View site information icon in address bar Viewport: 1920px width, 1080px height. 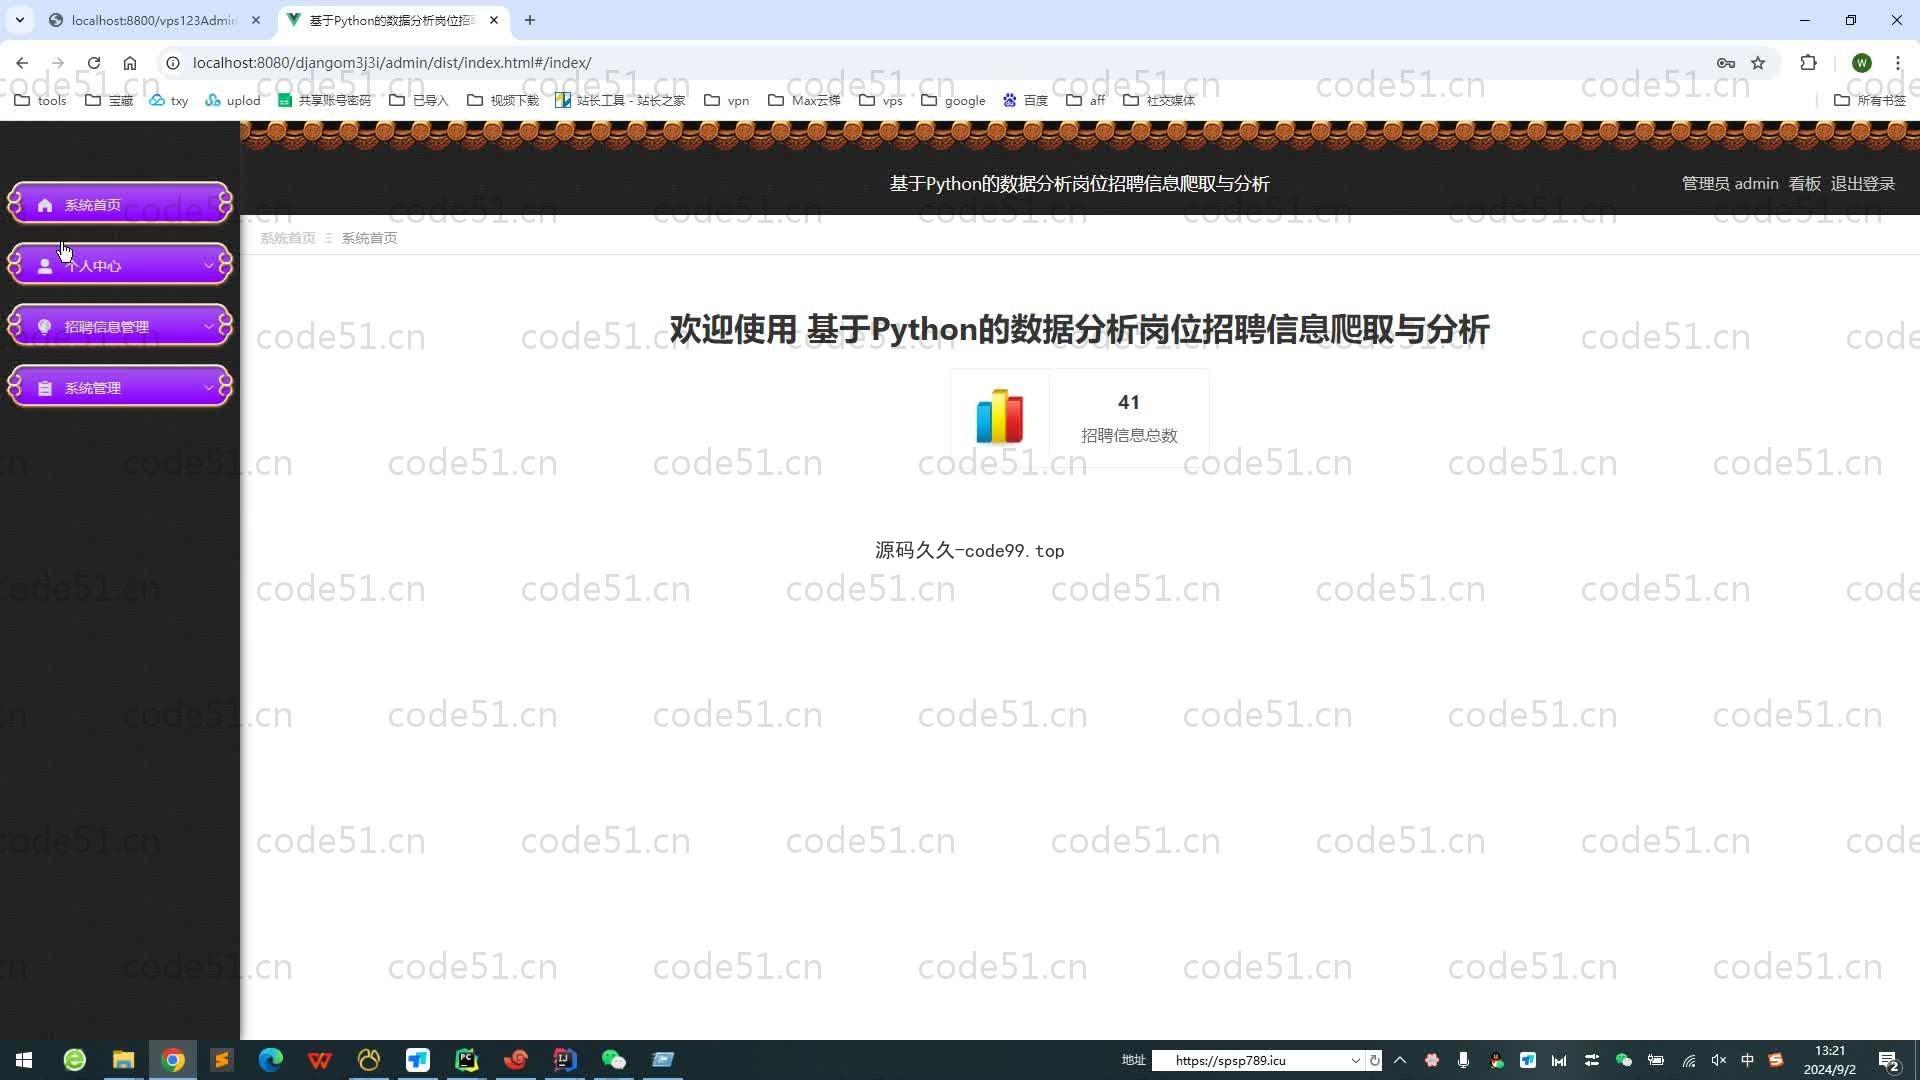tap(173, 63)
